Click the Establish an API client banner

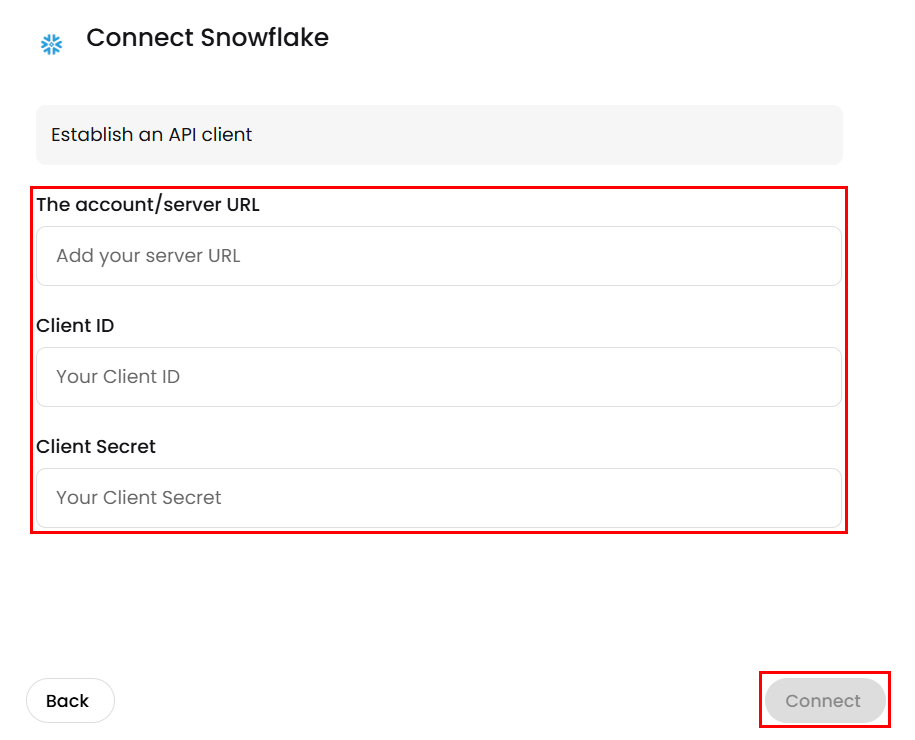(439, 135)
